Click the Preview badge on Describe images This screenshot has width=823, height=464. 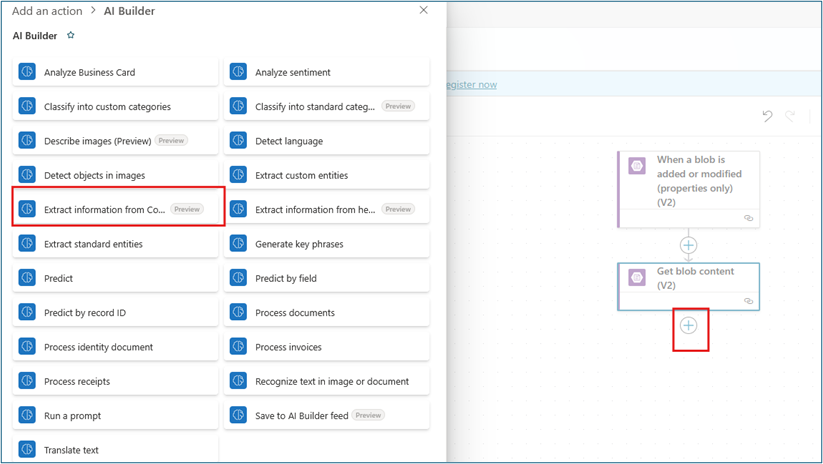click(171, 141)
